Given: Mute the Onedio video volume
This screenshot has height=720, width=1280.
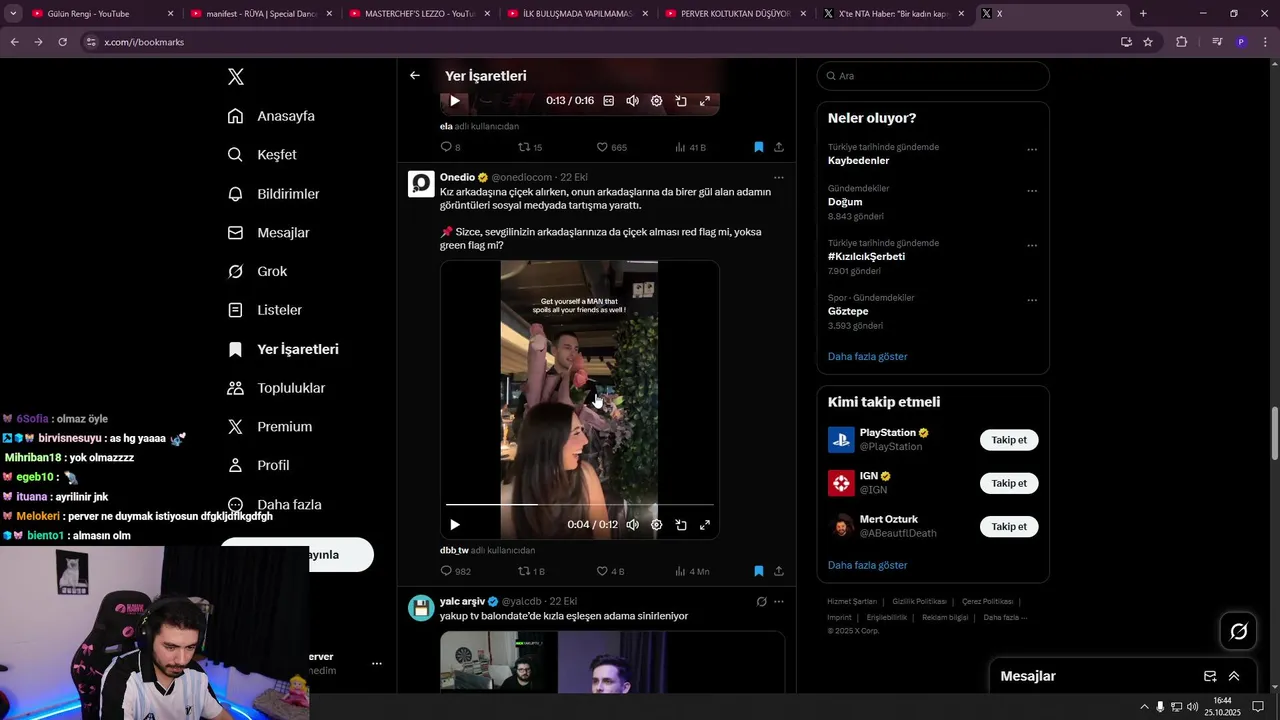Looking at the screenshot, I should pos(633,525).
